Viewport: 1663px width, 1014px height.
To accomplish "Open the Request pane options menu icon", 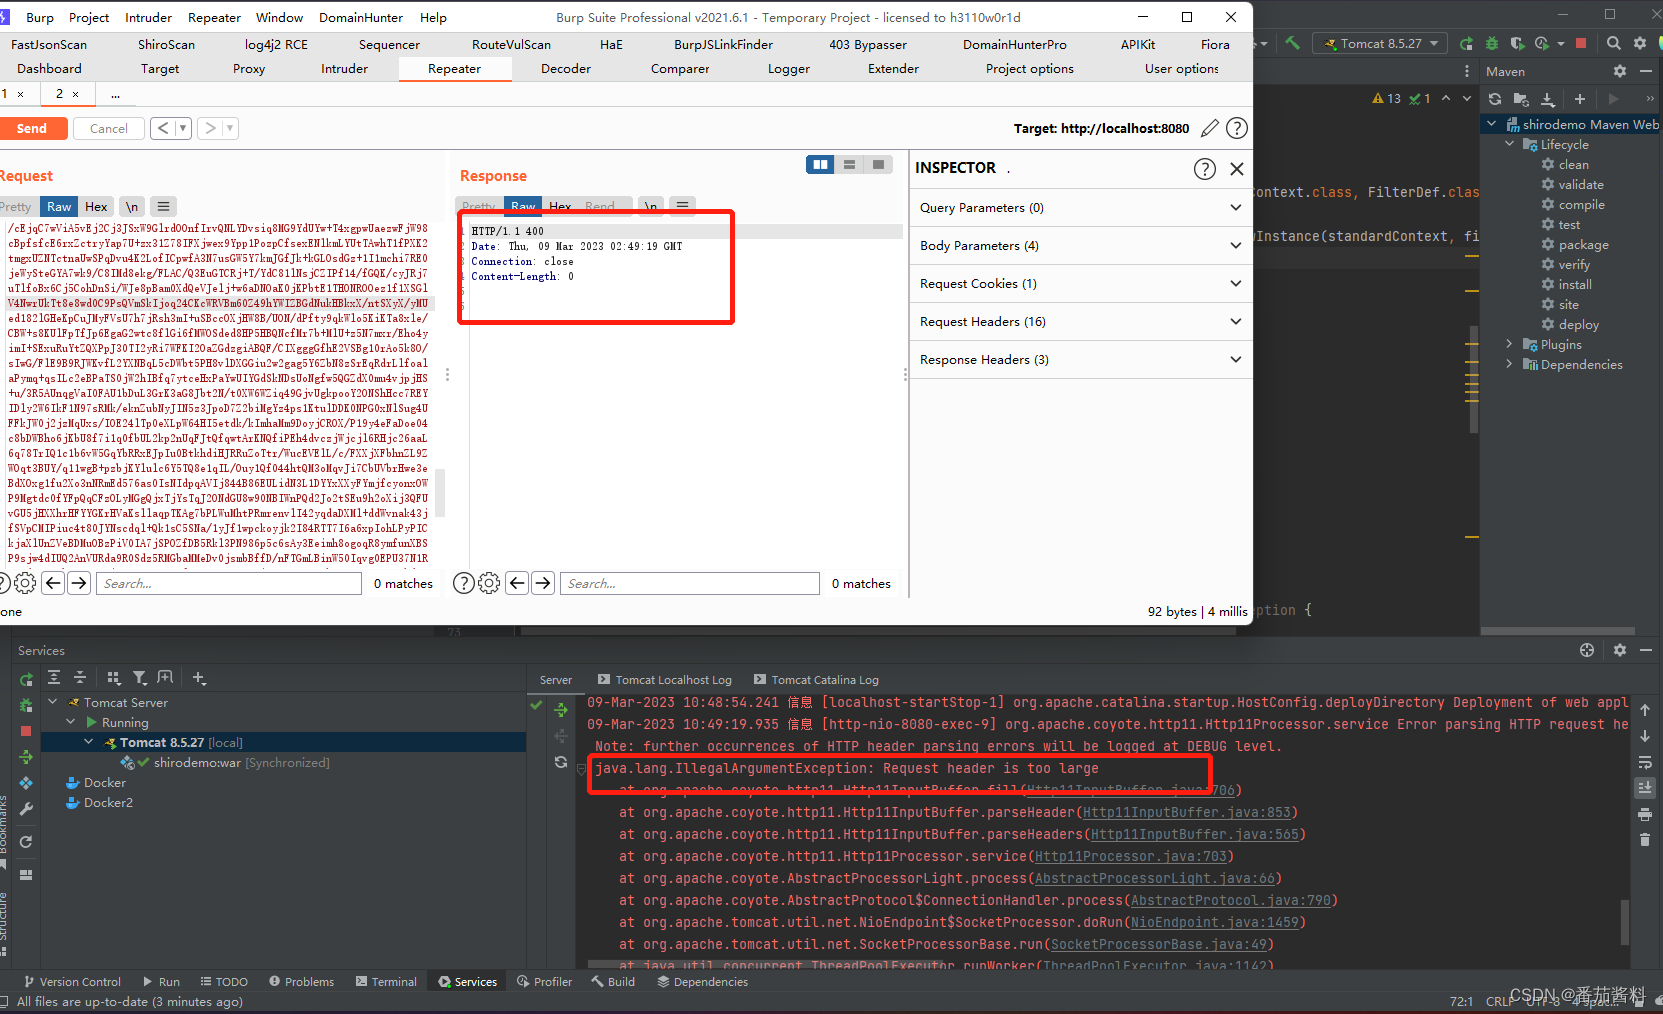I will 163,207.
